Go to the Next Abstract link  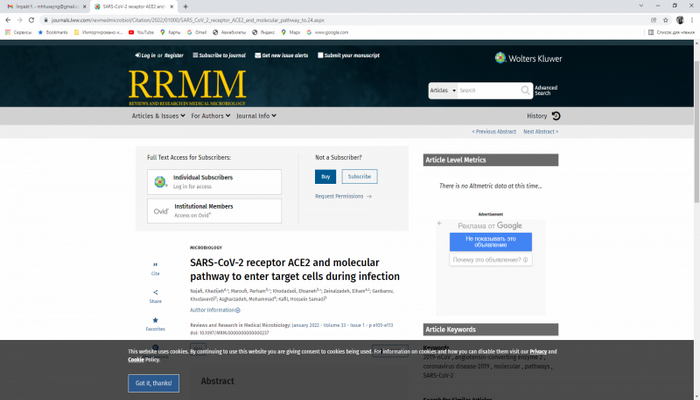coord(540,132)
